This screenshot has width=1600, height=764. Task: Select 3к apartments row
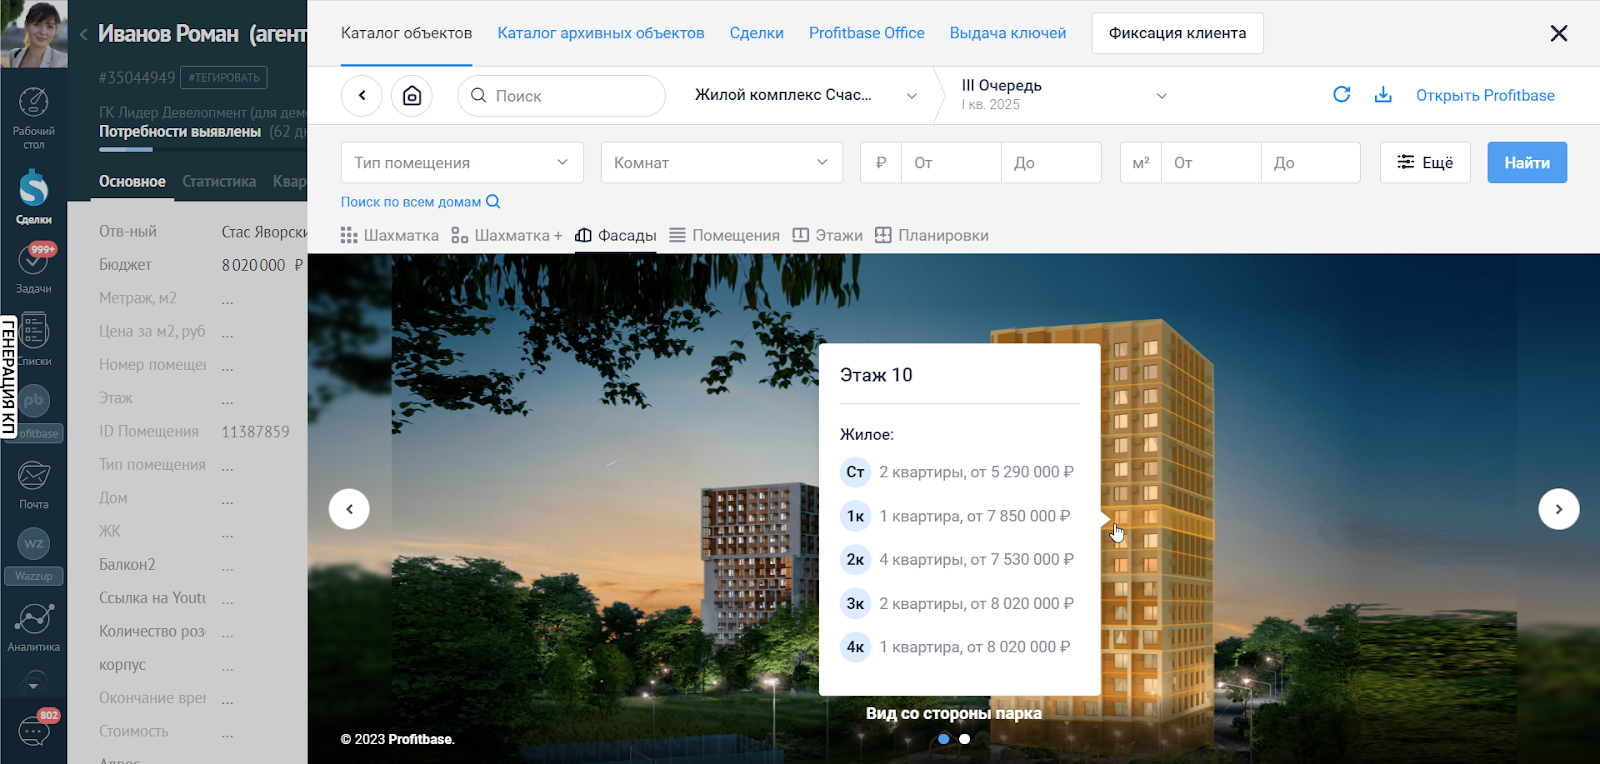(958, 603)
